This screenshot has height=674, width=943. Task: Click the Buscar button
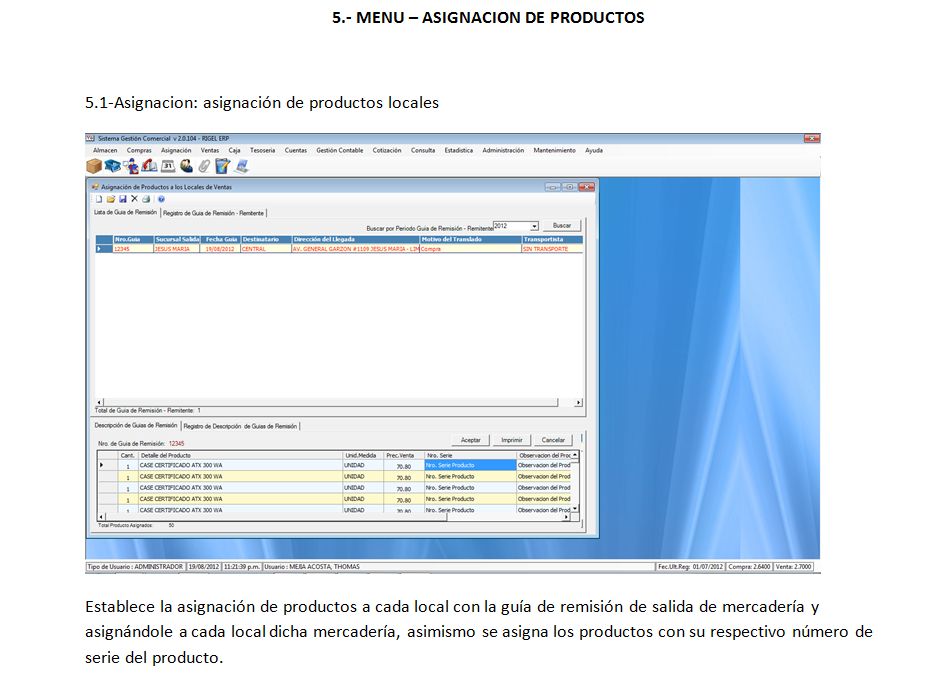[x=562, y=226]
